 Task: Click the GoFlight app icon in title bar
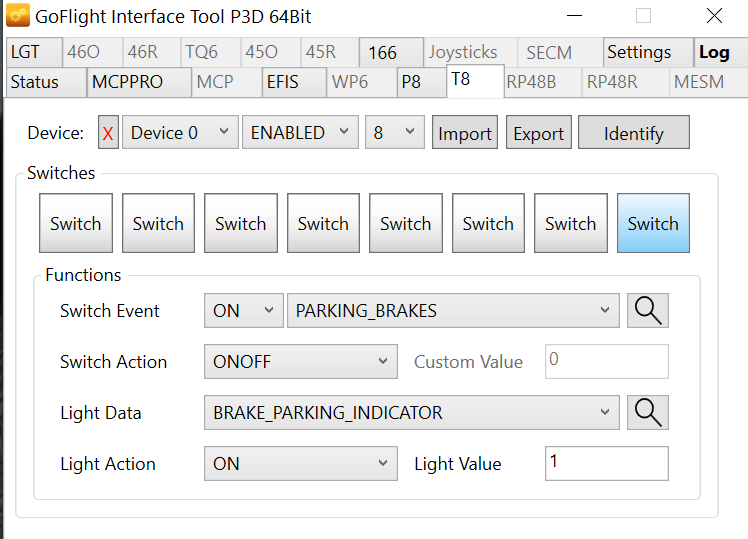pyautogui.click(x=18, y=16)
